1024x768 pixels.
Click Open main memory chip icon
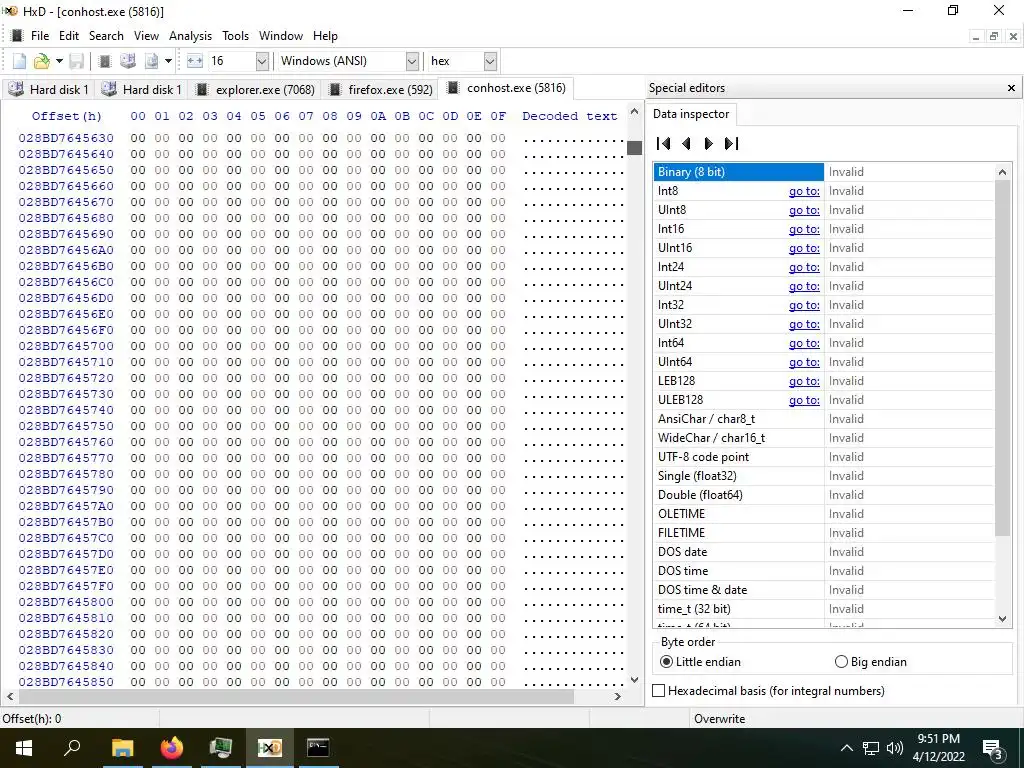tap(104, 61)
